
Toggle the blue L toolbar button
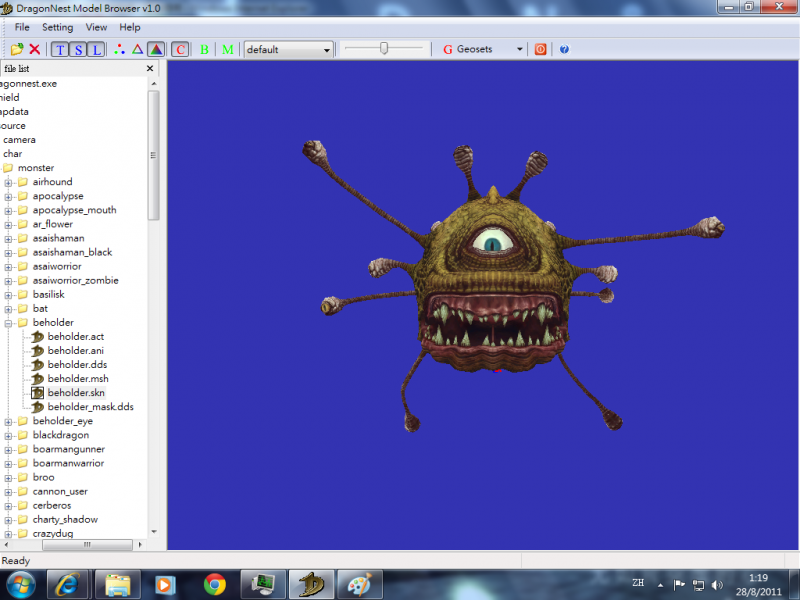(96, 49)
